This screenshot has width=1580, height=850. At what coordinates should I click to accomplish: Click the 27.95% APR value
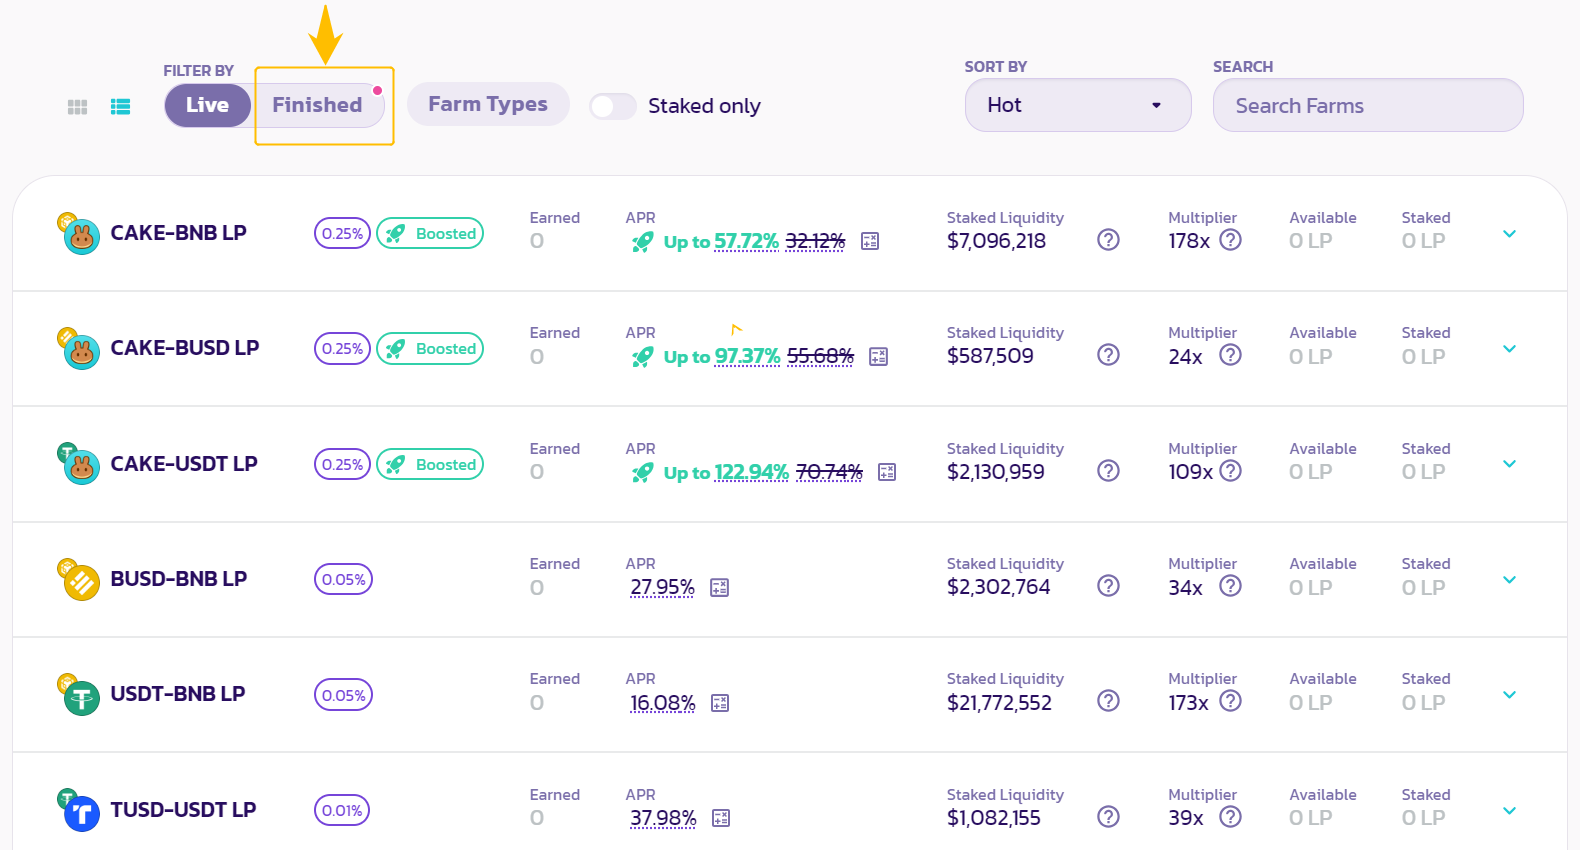662,588
